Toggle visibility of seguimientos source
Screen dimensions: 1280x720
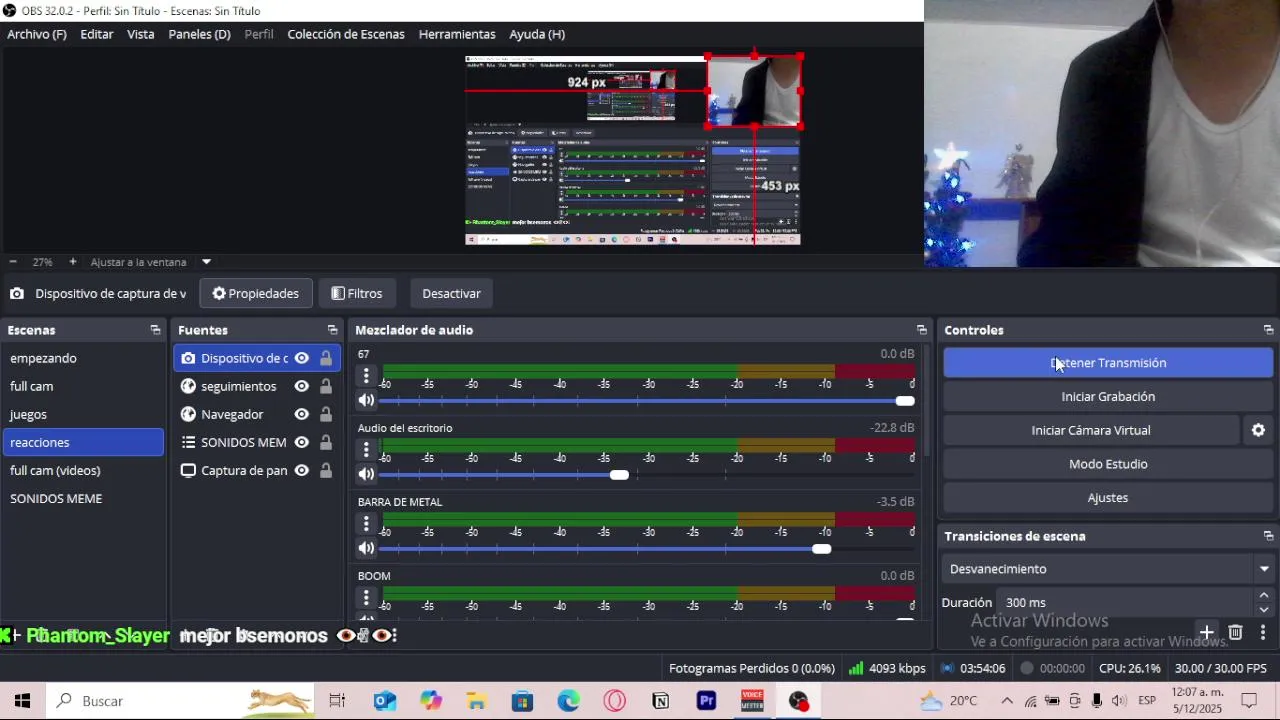tap(301, 386)
